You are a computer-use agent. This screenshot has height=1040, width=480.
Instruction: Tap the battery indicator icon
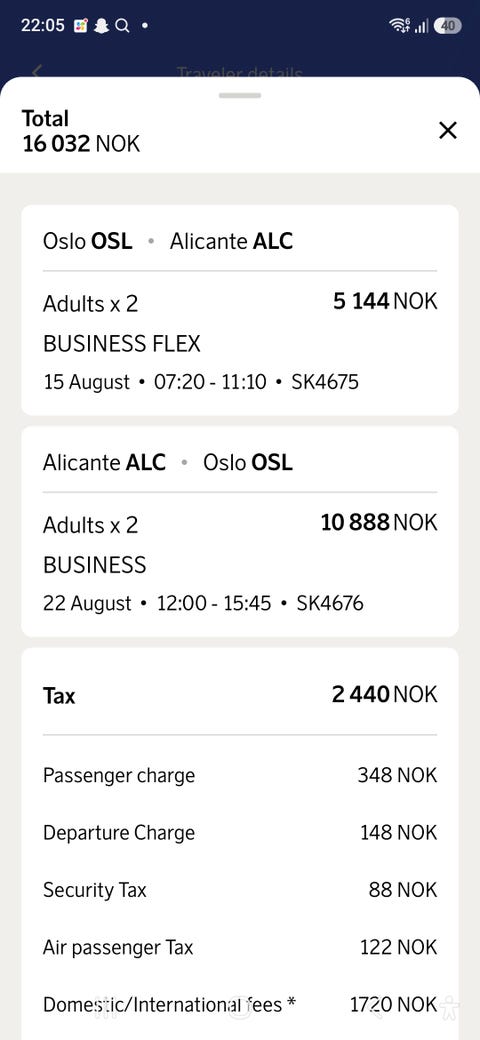pos(448,26)
